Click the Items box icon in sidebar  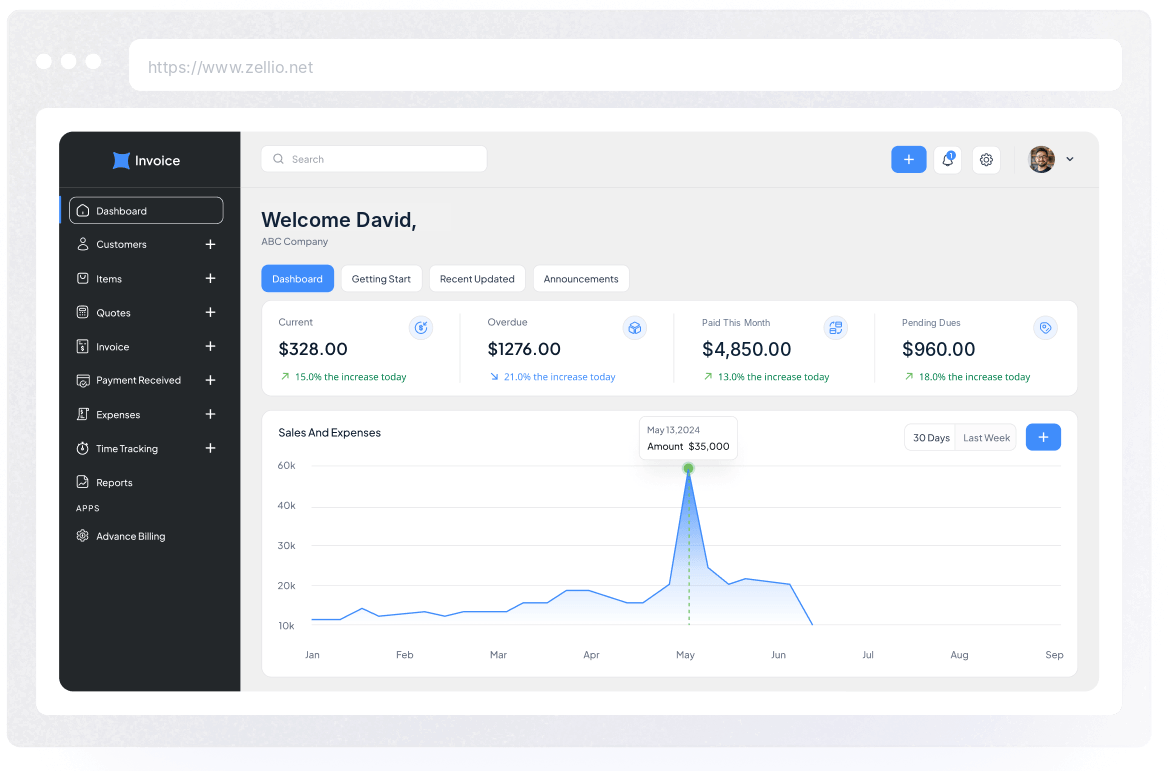(x=83, y=278)
